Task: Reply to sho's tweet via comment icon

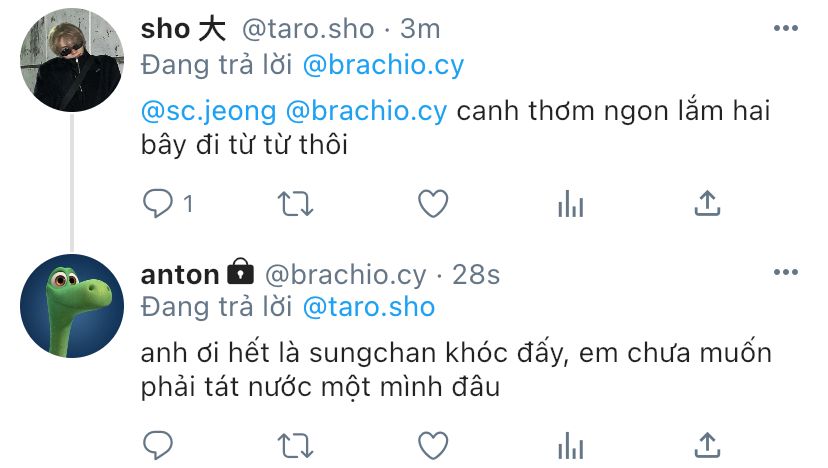Action: pos(158,203)
